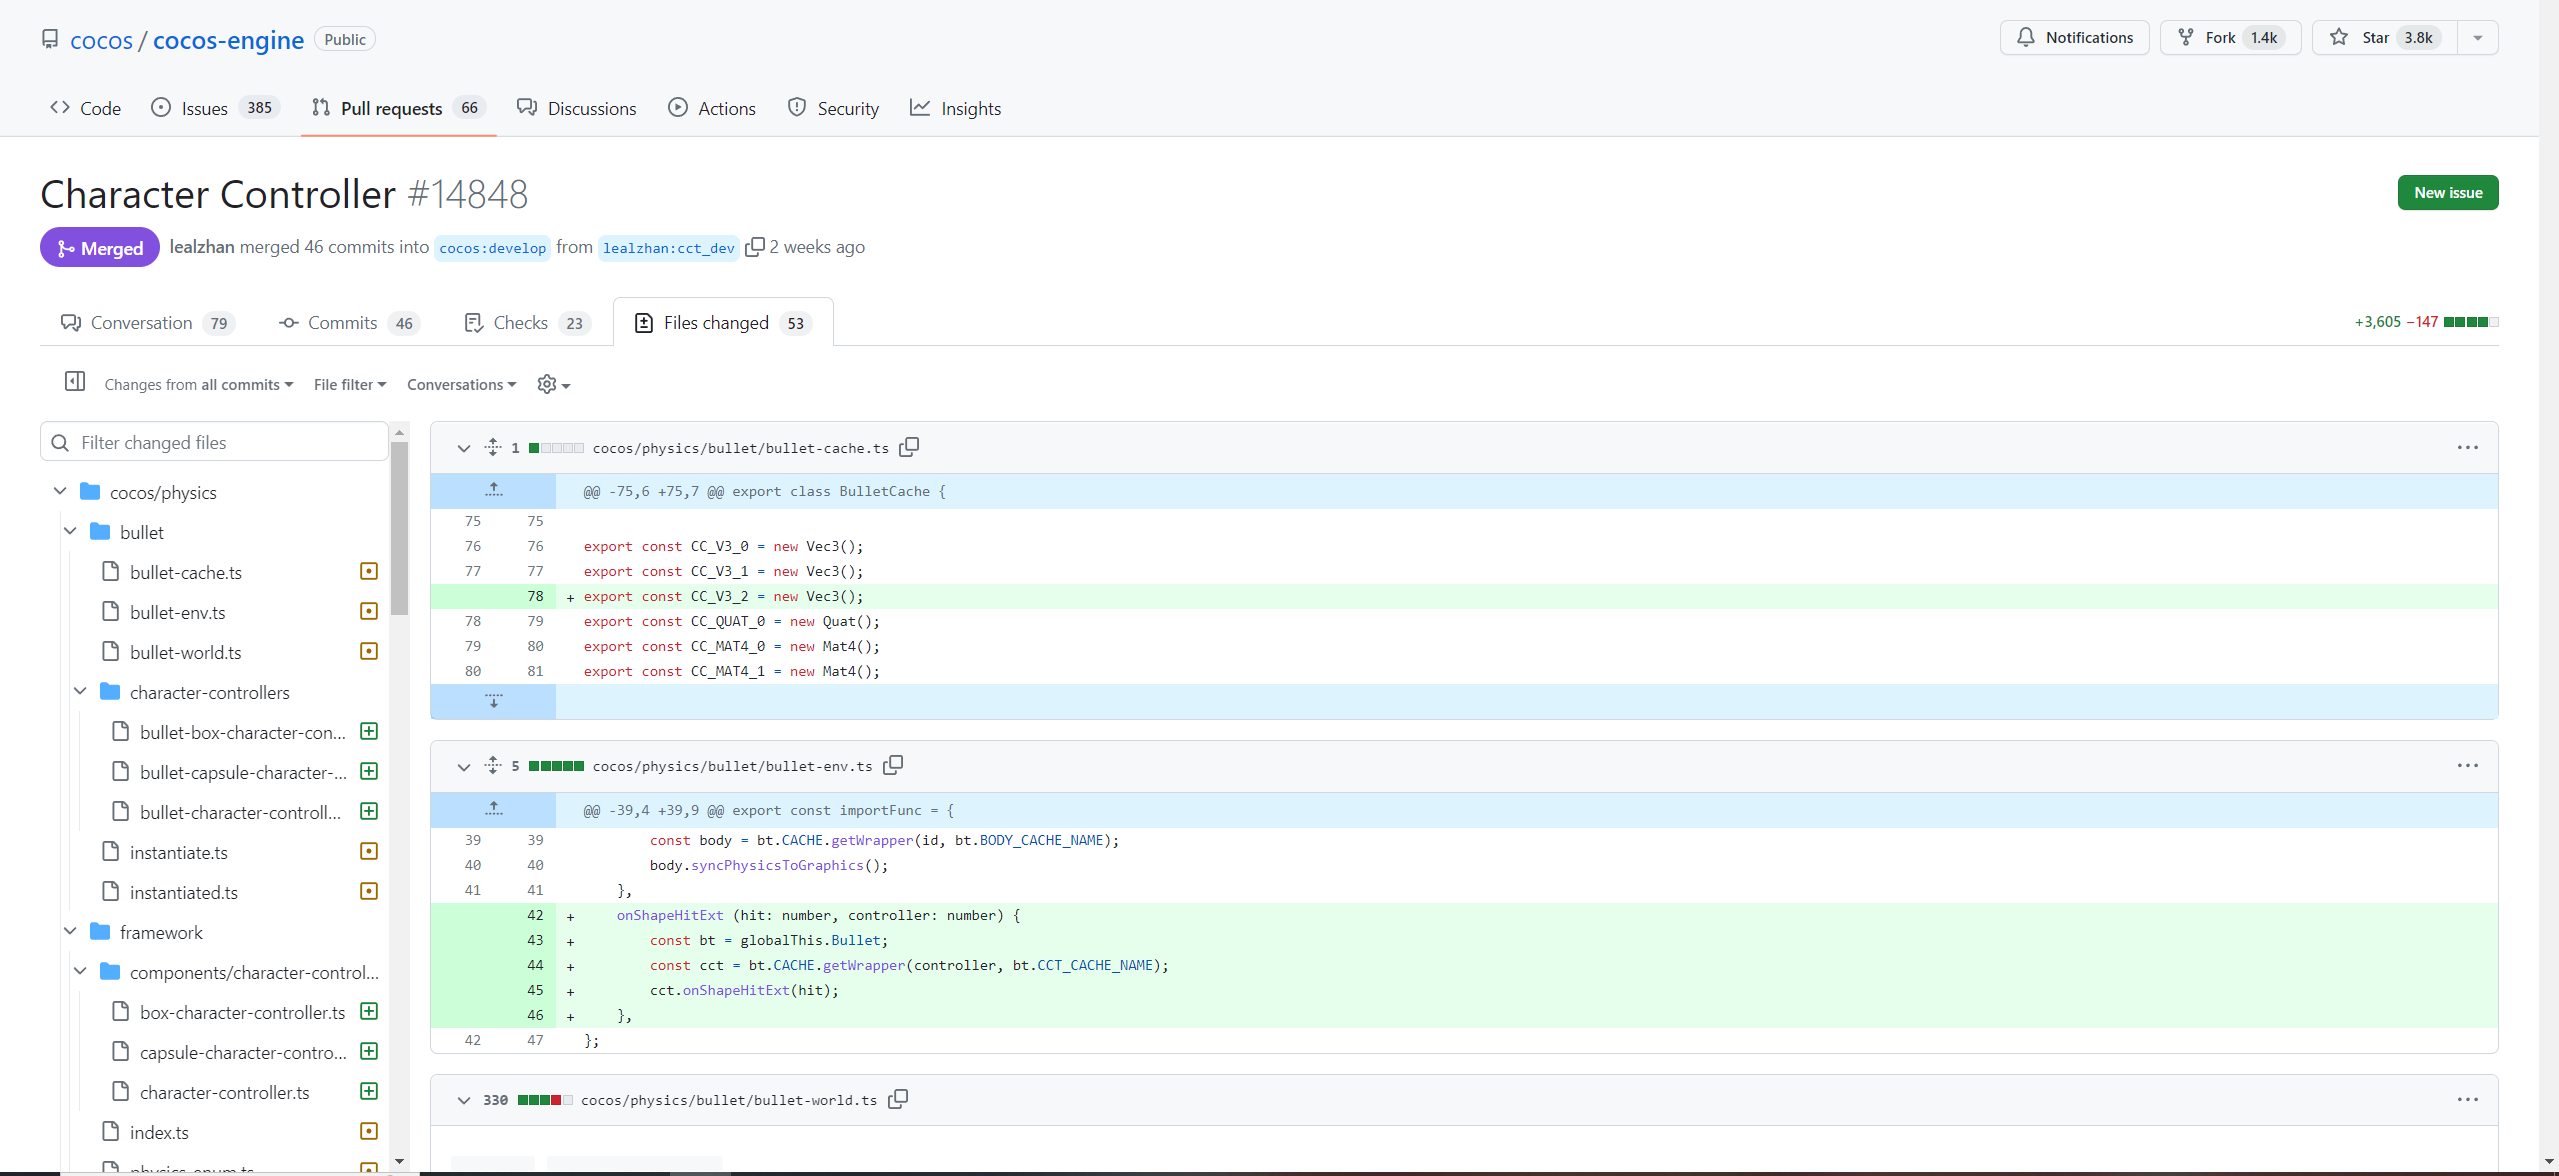
Task: Collapse bullet-env.ts diff chevron
Action: (463, 767)
